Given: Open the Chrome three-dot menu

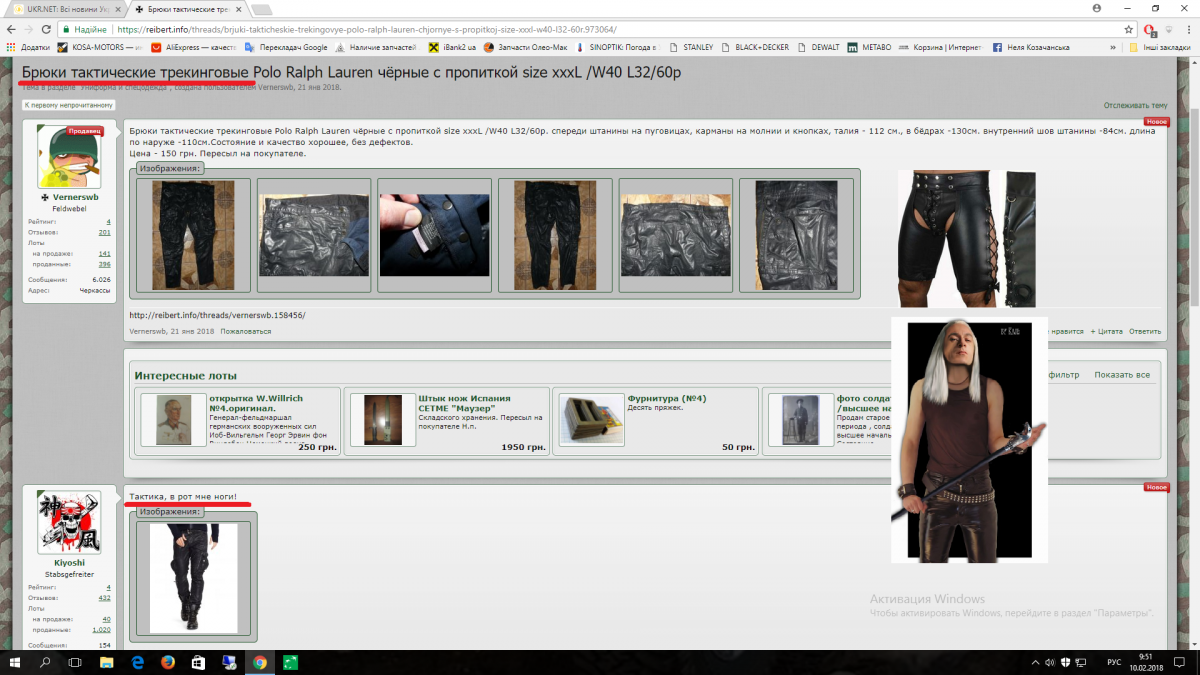Looking at the screenshot, I should pyautogui.click(x=1187, y=30).
